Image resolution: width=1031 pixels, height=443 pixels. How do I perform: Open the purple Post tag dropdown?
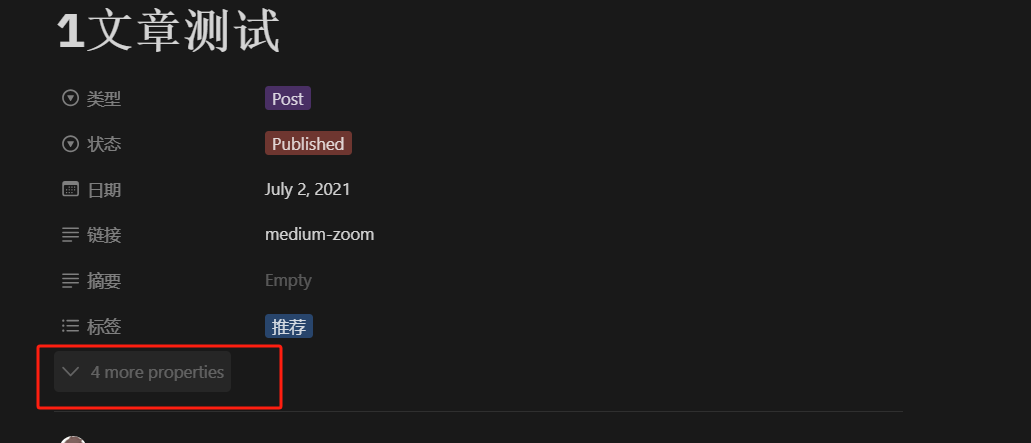click(288, 99)
